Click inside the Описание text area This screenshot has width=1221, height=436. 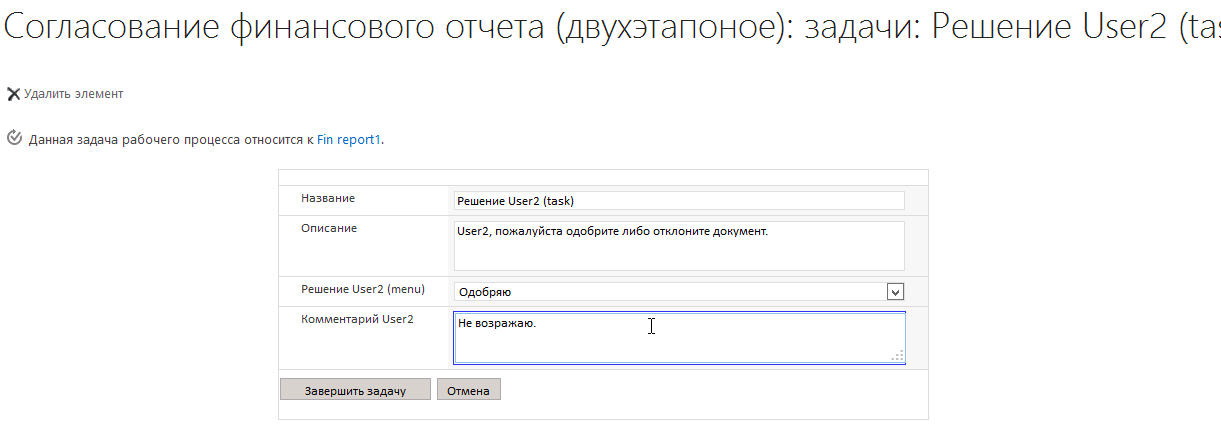678,252
